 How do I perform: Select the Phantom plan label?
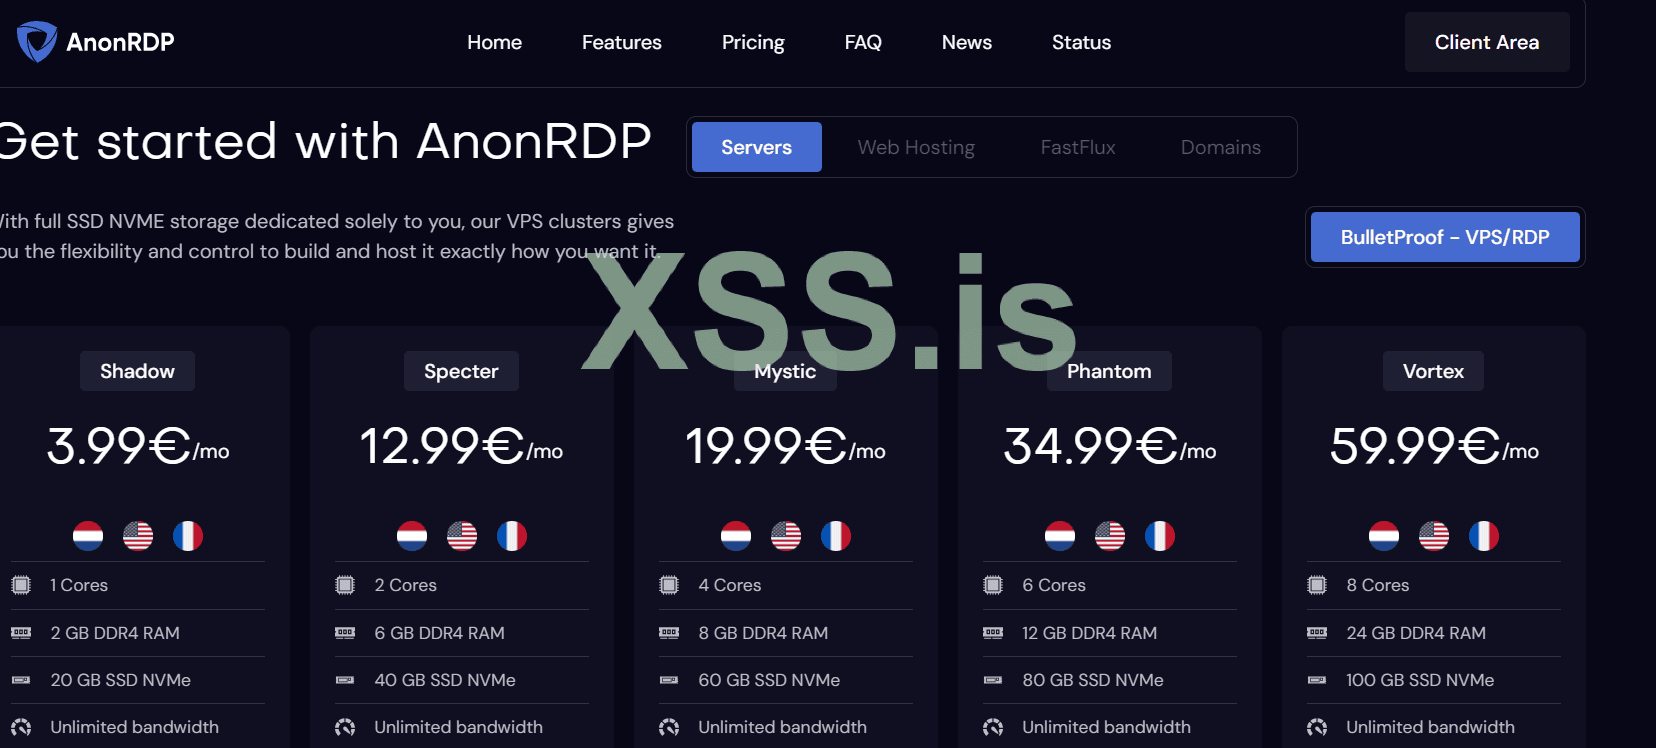coord(1109,371)
